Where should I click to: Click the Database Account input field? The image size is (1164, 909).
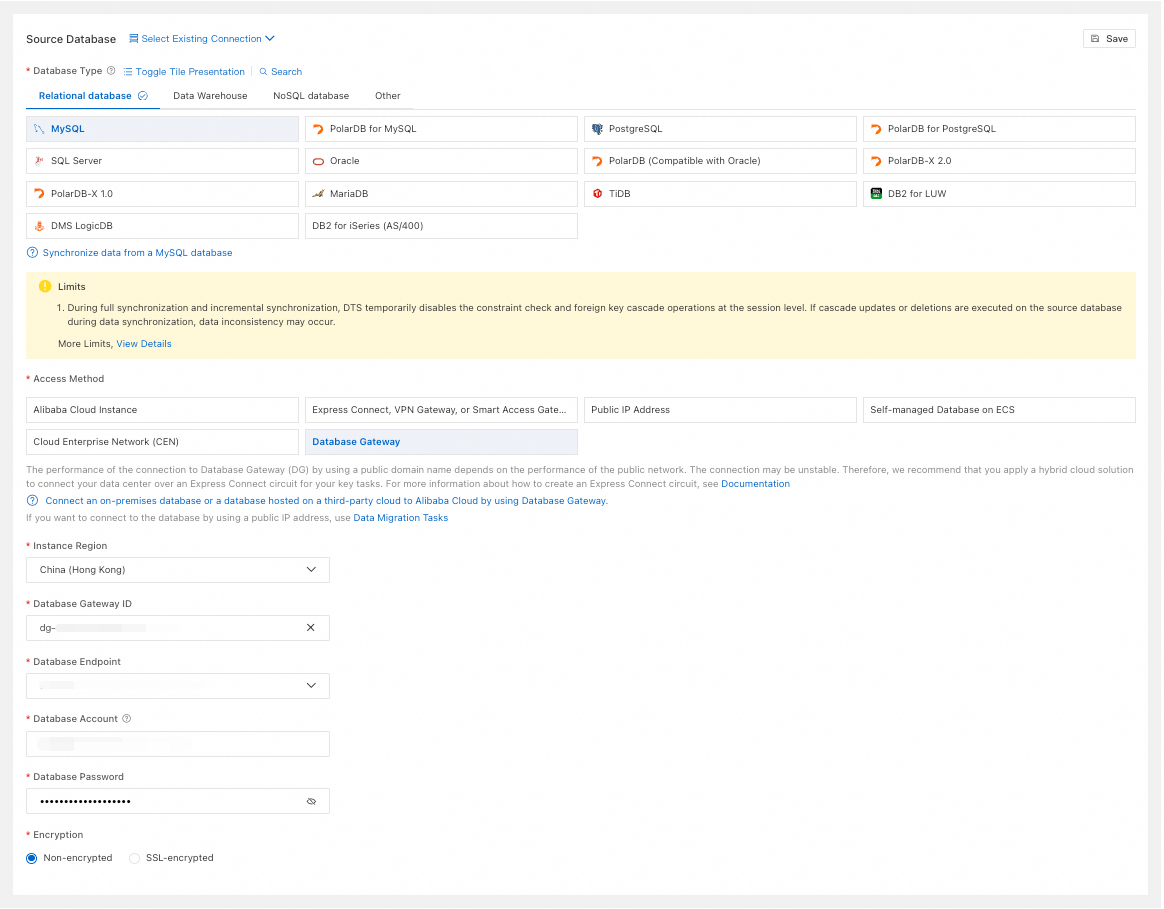tap(177, 743)
